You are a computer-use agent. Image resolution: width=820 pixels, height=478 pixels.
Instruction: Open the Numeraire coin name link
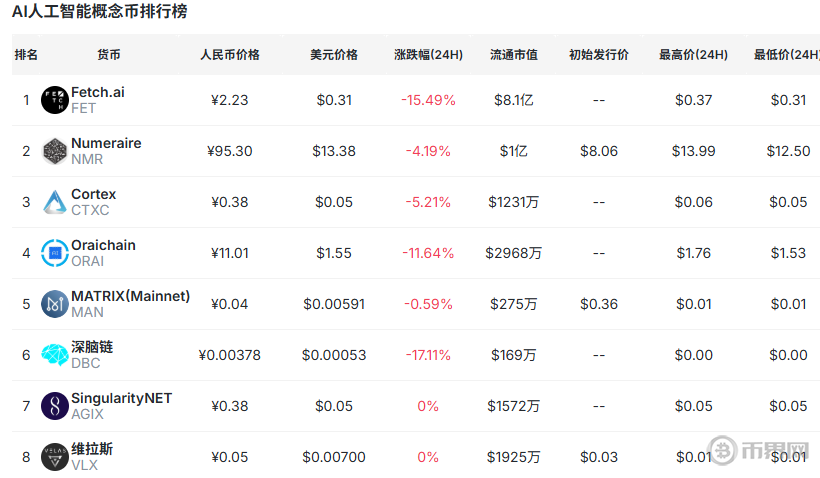106,143
